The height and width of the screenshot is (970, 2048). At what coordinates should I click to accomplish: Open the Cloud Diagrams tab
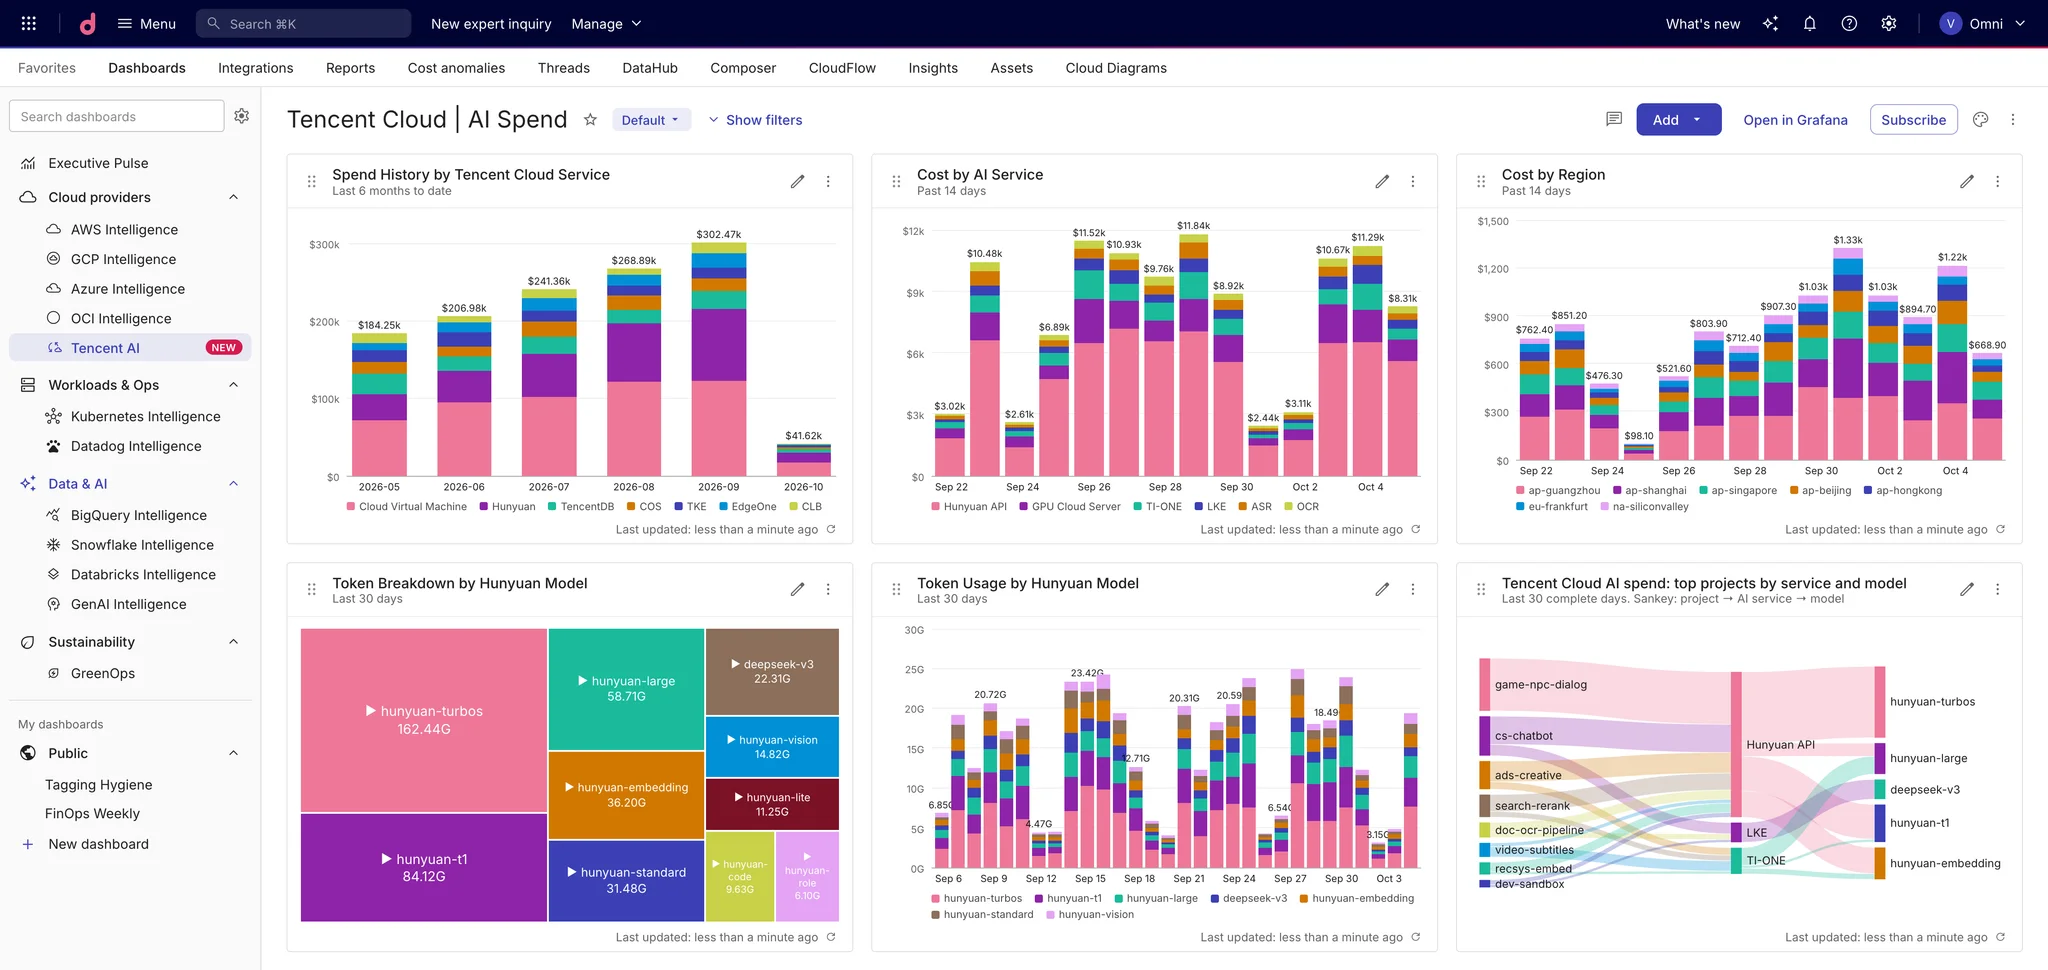pos(1116,68)
